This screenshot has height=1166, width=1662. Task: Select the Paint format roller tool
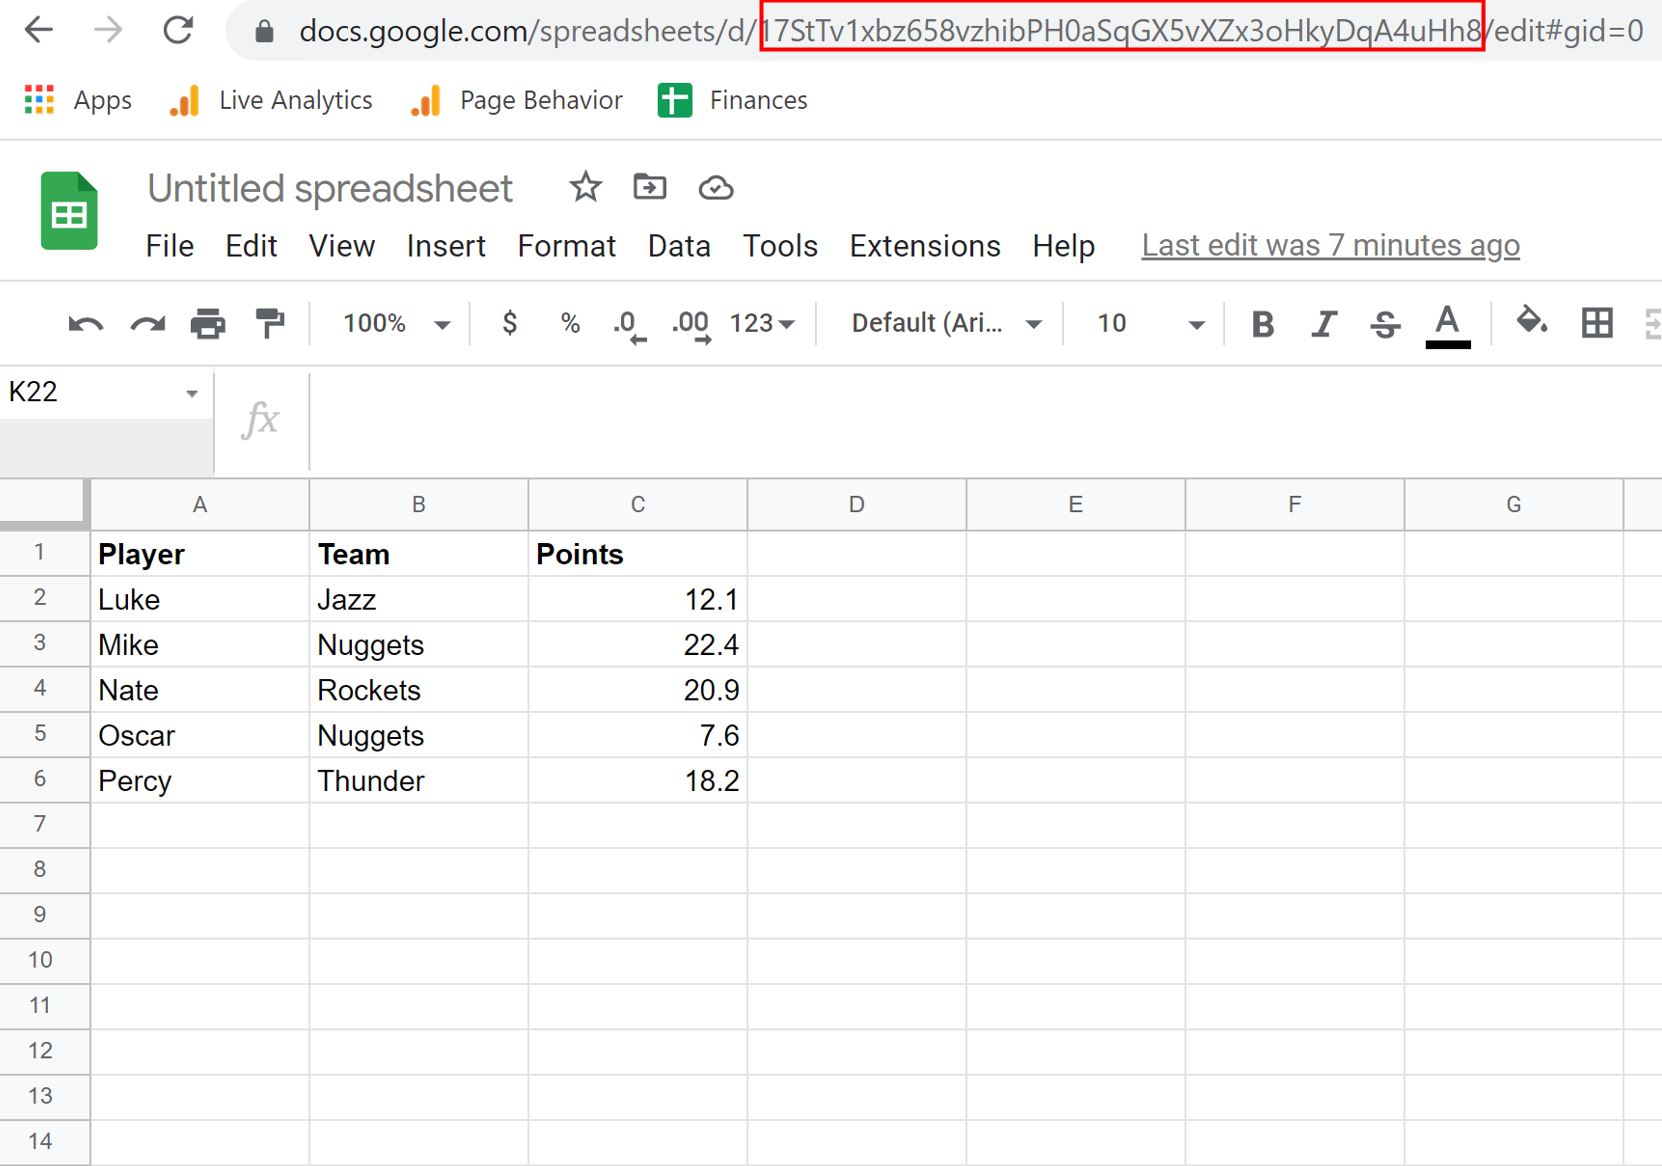pyautogui.click(x=269, y=323)
